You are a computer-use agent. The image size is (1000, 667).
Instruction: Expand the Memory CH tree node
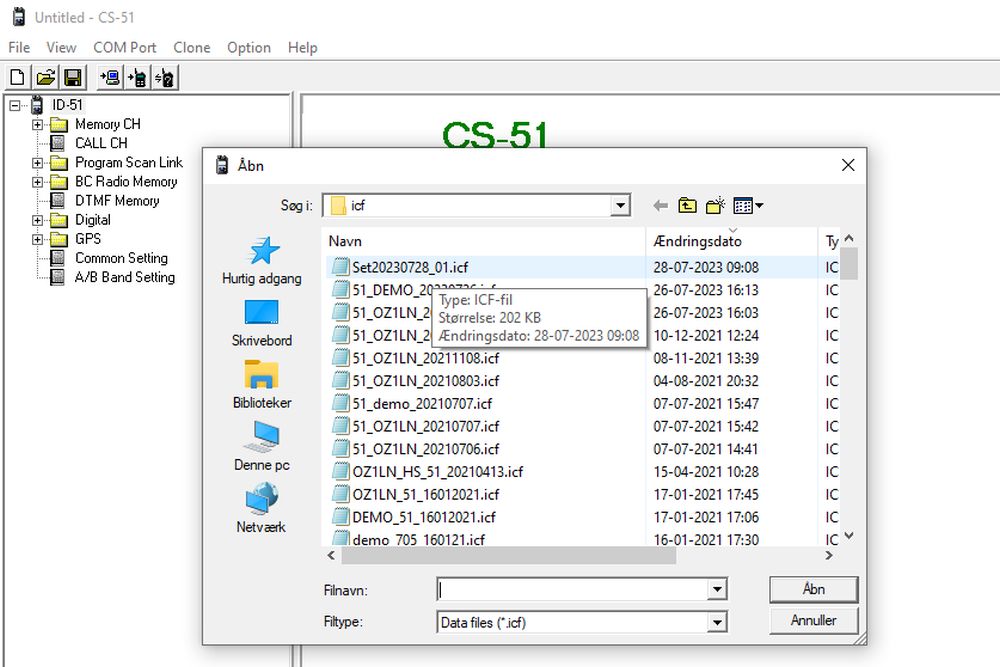coord(38,124)
